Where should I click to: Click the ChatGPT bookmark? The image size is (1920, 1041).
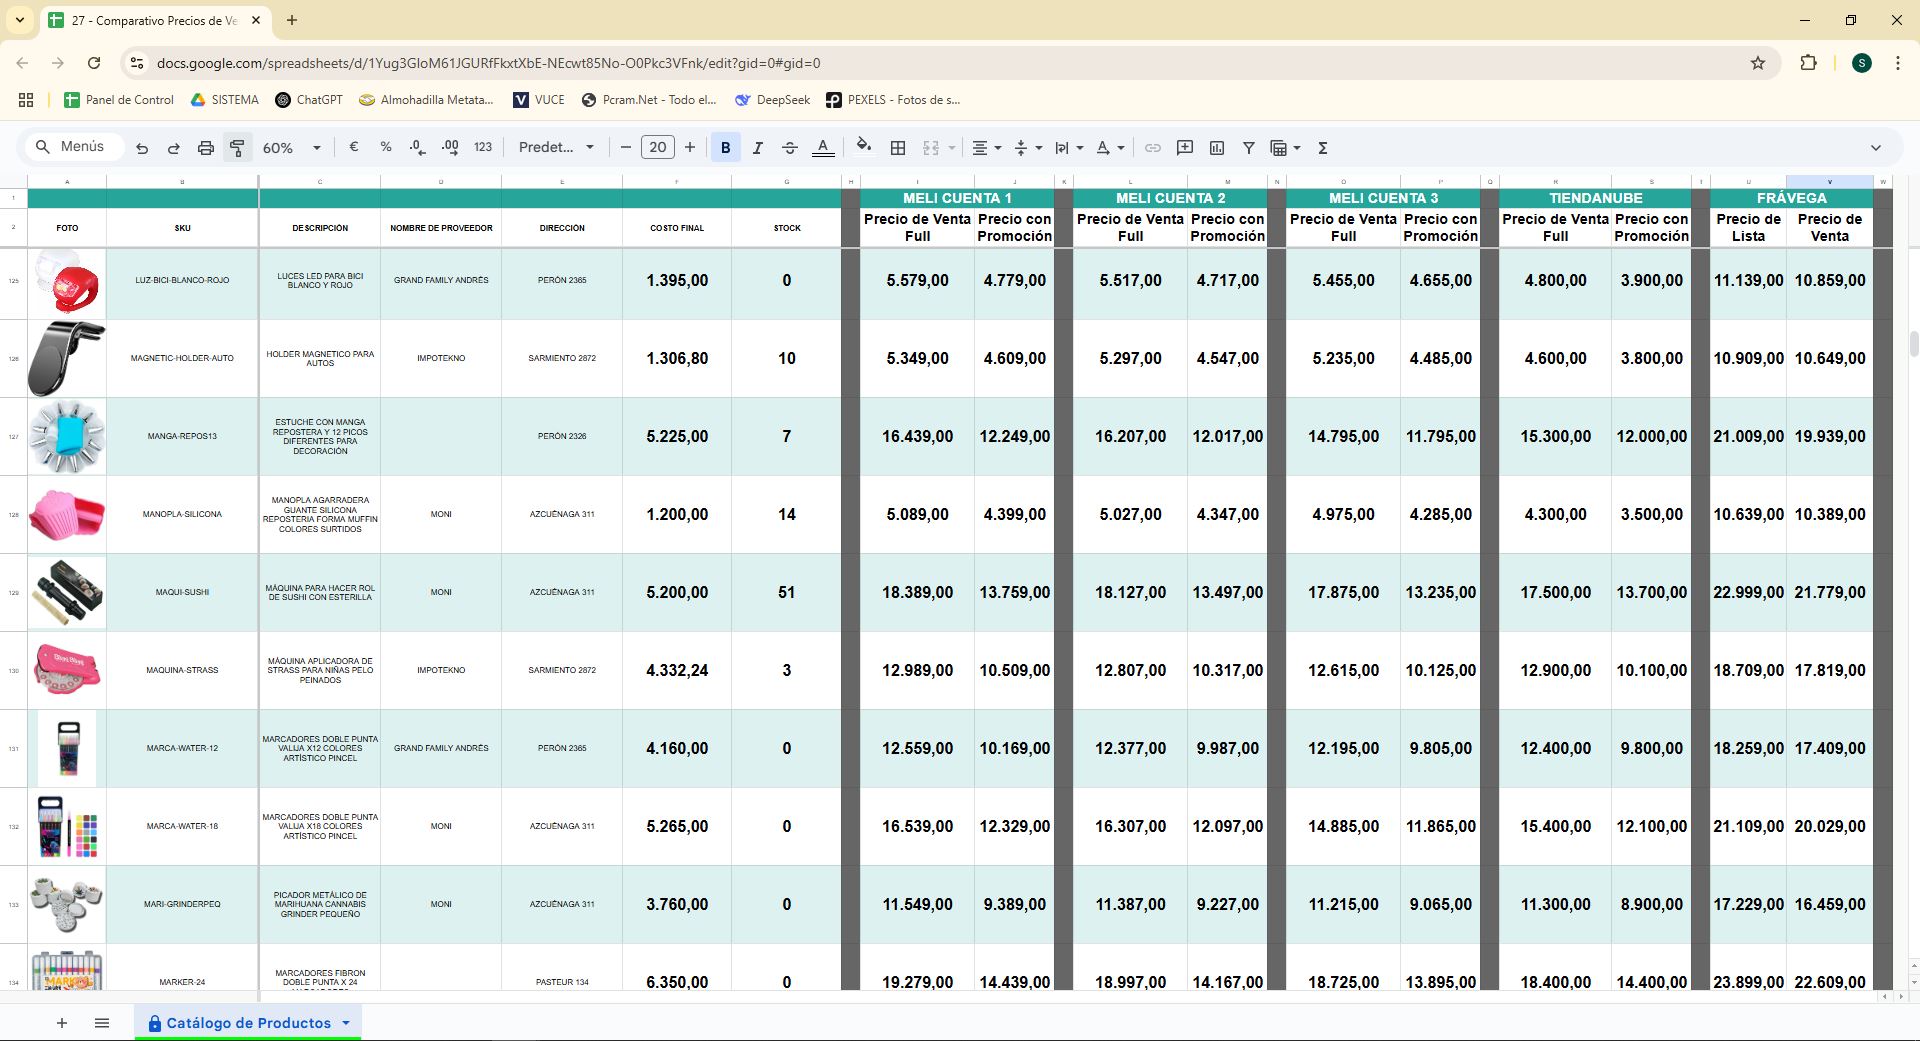tap(309, 100)
